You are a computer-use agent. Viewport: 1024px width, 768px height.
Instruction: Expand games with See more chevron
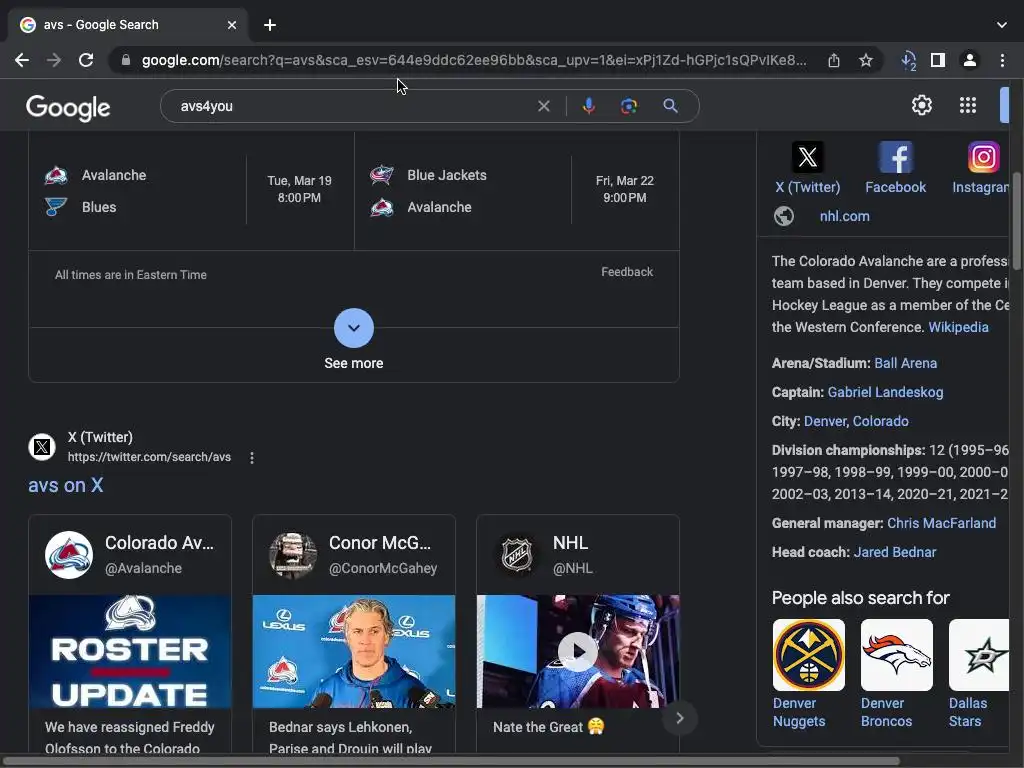point(354,328)
